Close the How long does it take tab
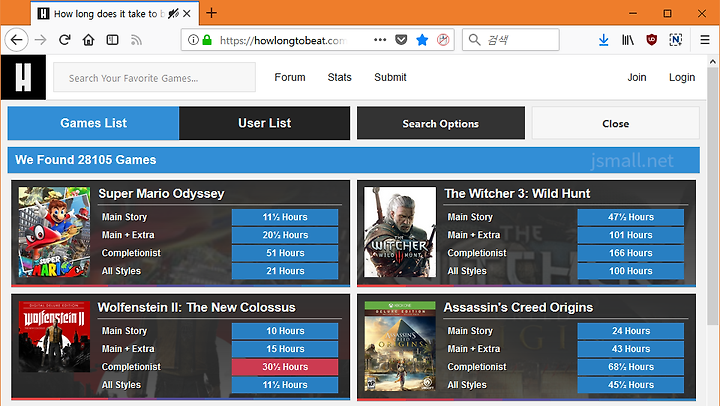Screen dimensions: 720x406 [187, 14]
